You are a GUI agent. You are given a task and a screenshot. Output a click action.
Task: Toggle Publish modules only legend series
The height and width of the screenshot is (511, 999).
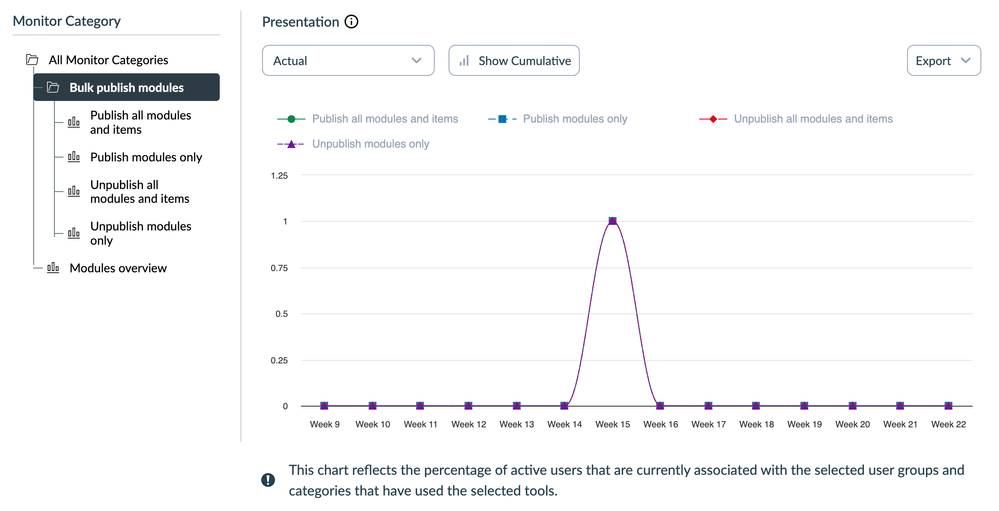tap(575, 119)
